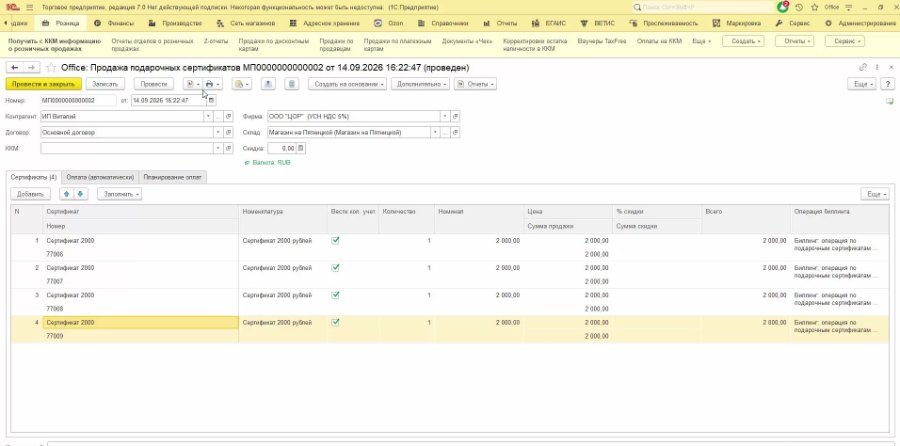Open the Финансы section menu

click(114, 24)
